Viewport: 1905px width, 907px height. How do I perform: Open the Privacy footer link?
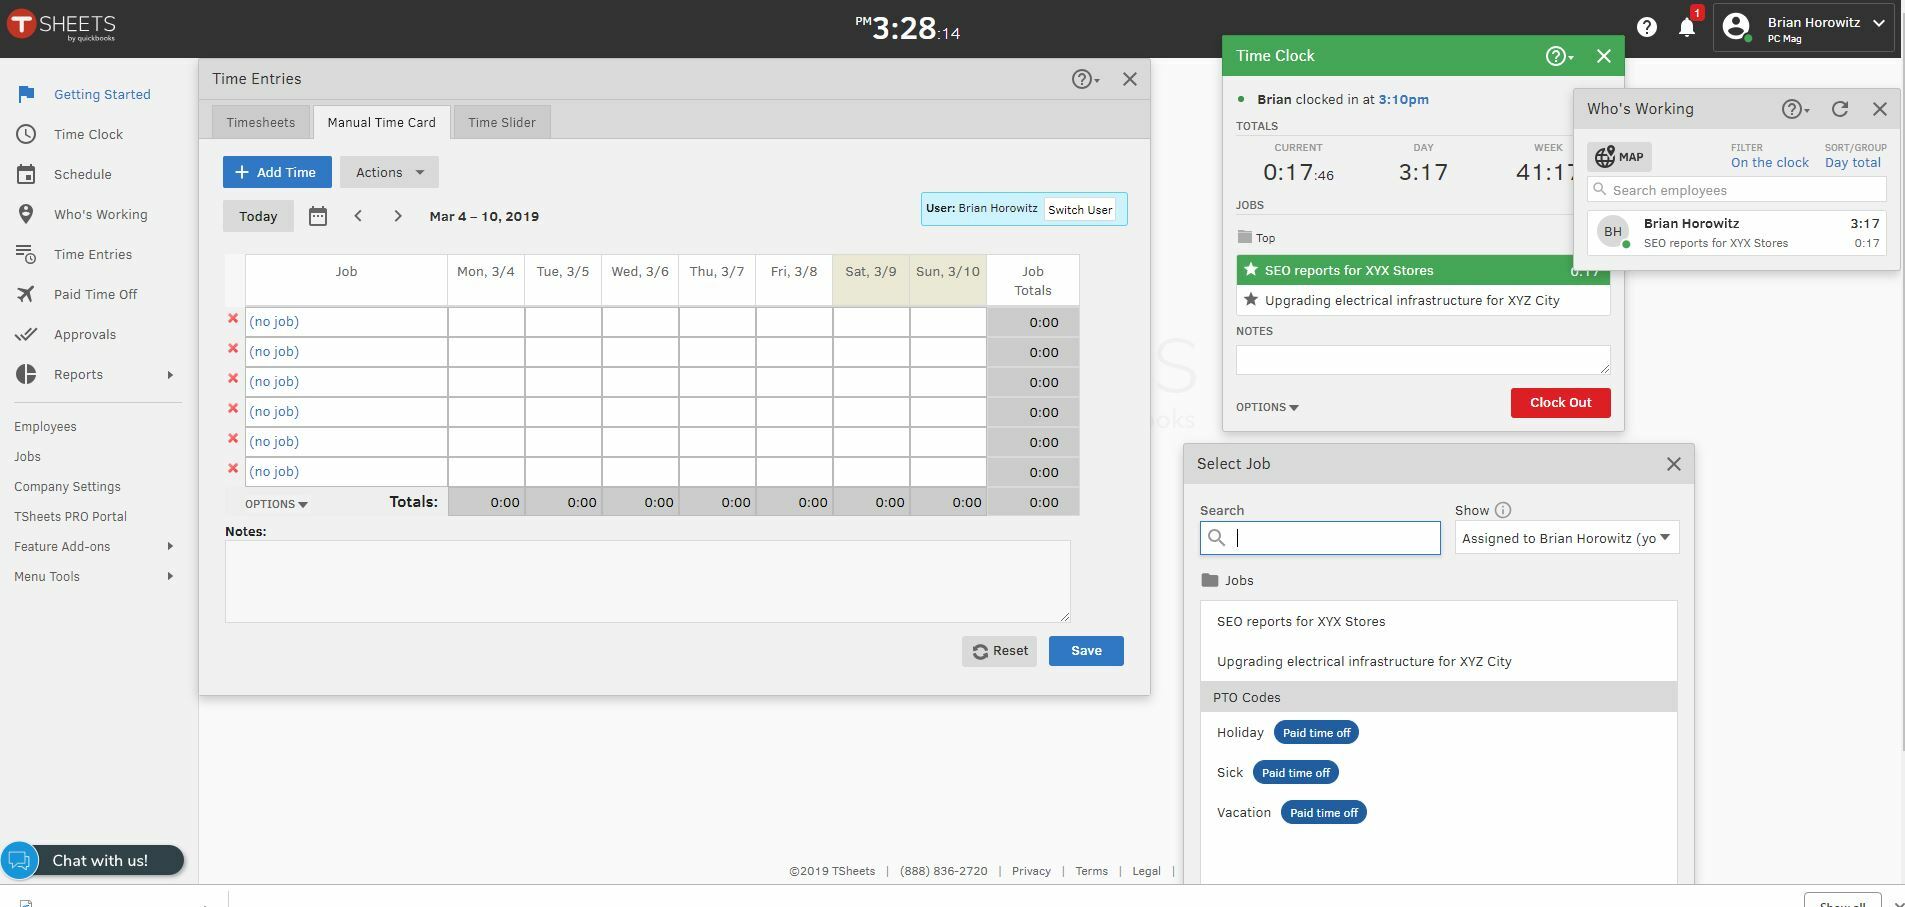tap(1031, 871)
